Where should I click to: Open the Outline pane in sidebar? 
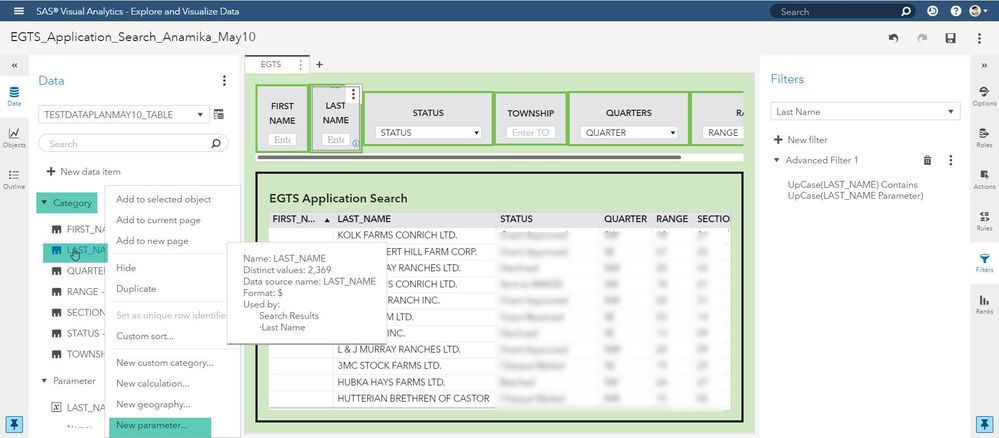[x=14, y=178]
